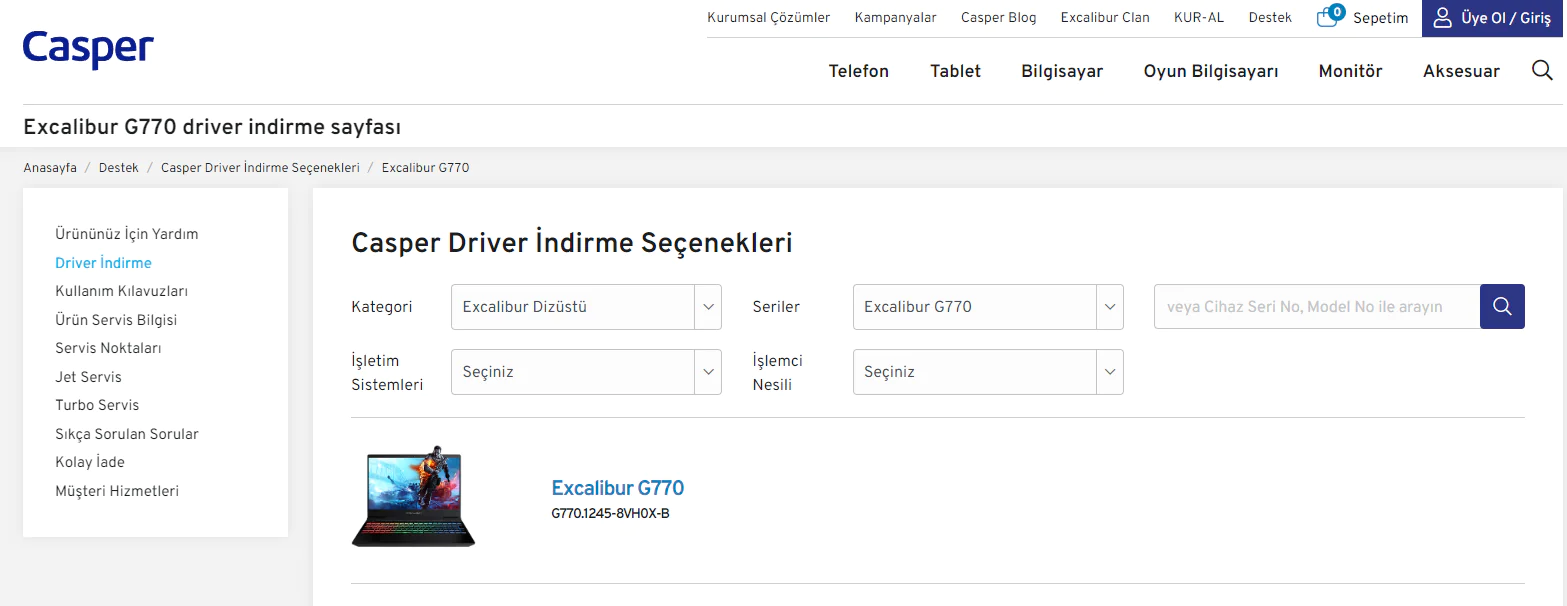
Task: Click the Üye Ol / Giriş user icon
Action: 1441,17
